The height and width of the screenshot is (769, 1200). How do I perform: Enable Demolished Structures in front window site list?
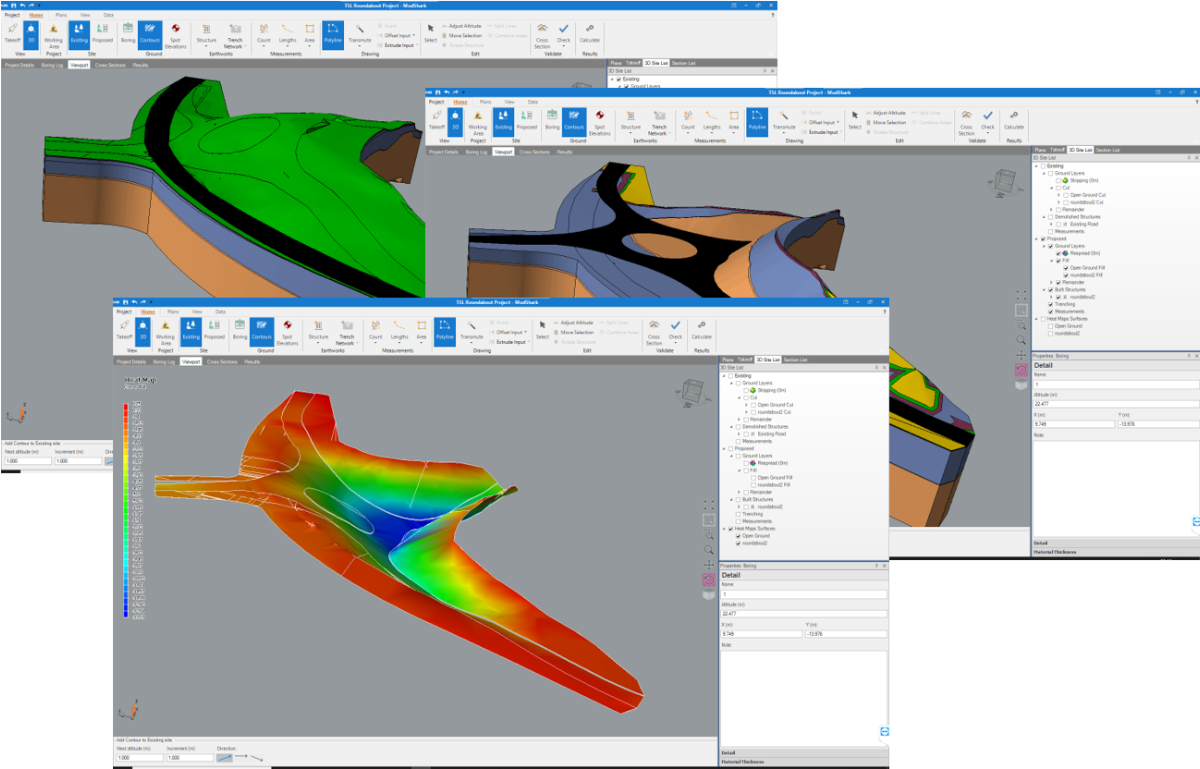pos(738,426)
